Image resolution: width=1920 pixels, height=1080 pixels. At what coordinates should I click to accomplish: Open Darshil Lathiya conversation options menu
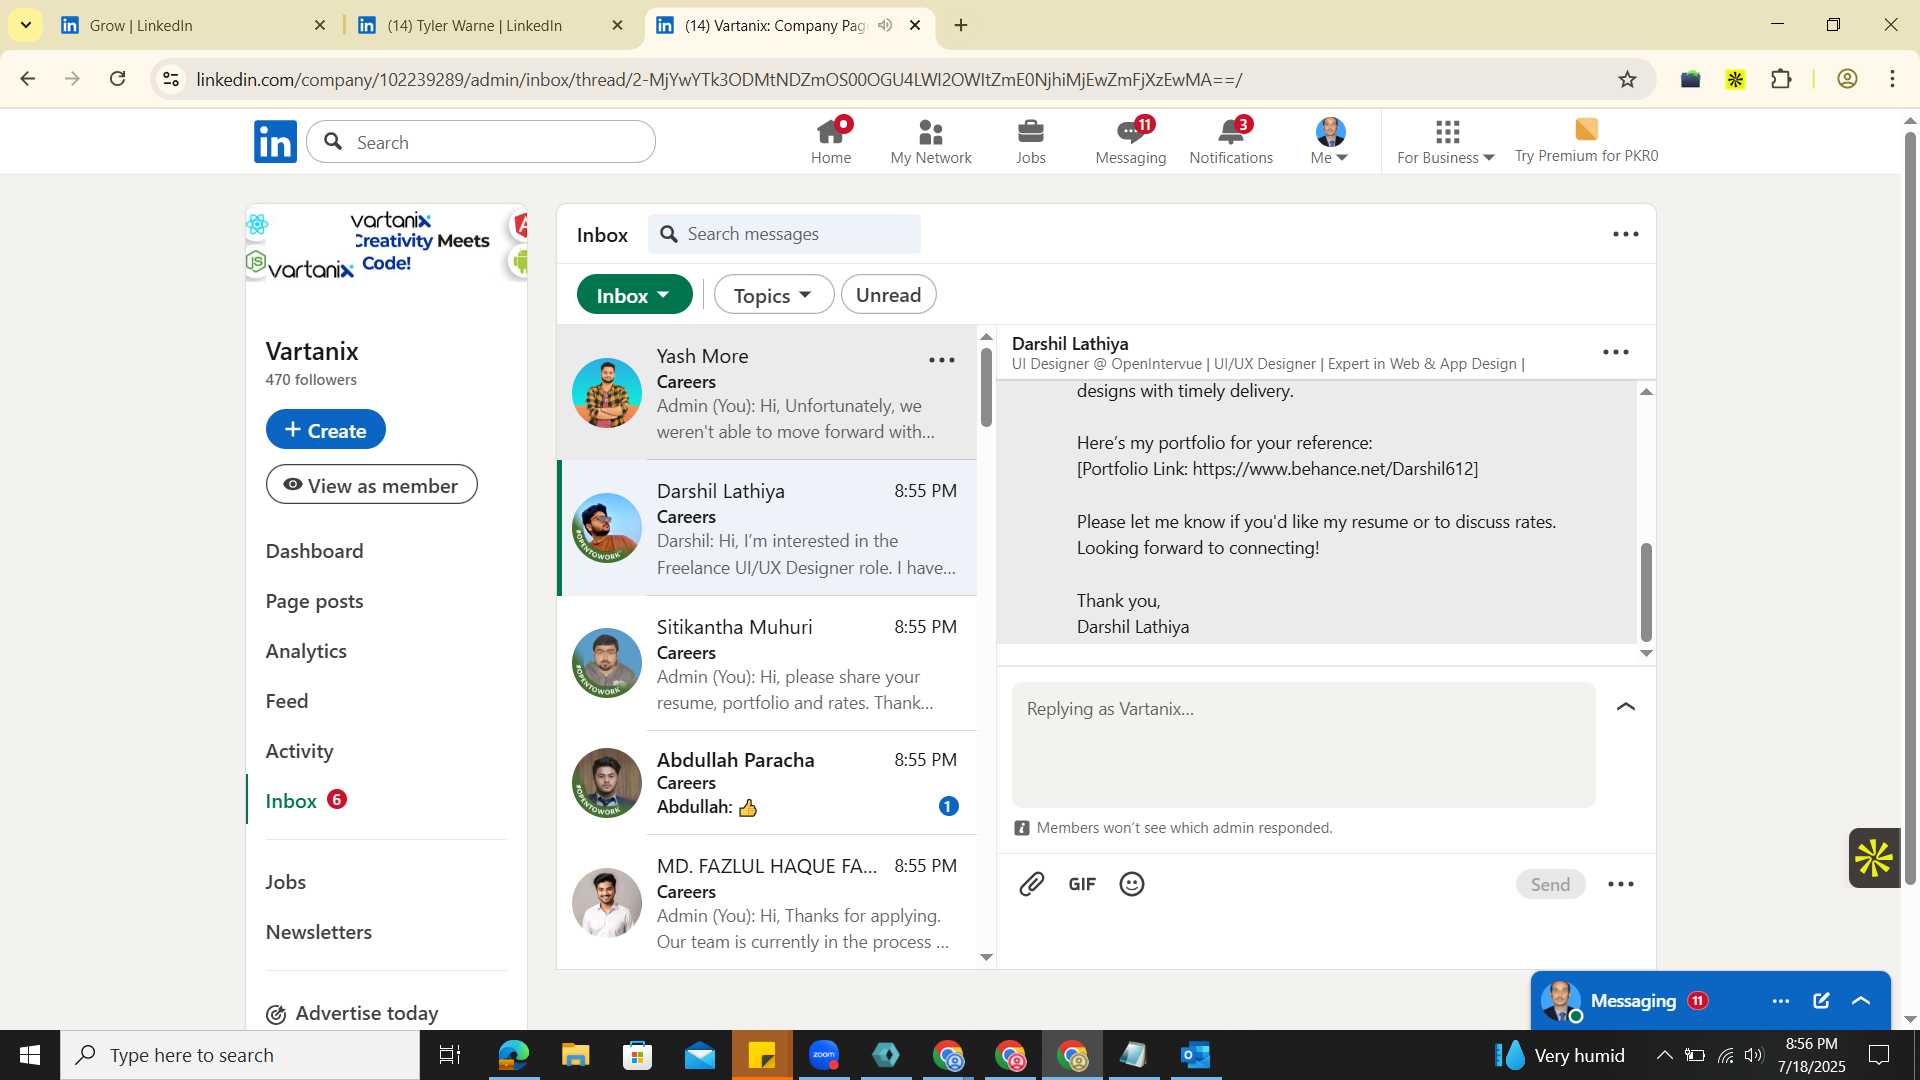(1616, 352)
